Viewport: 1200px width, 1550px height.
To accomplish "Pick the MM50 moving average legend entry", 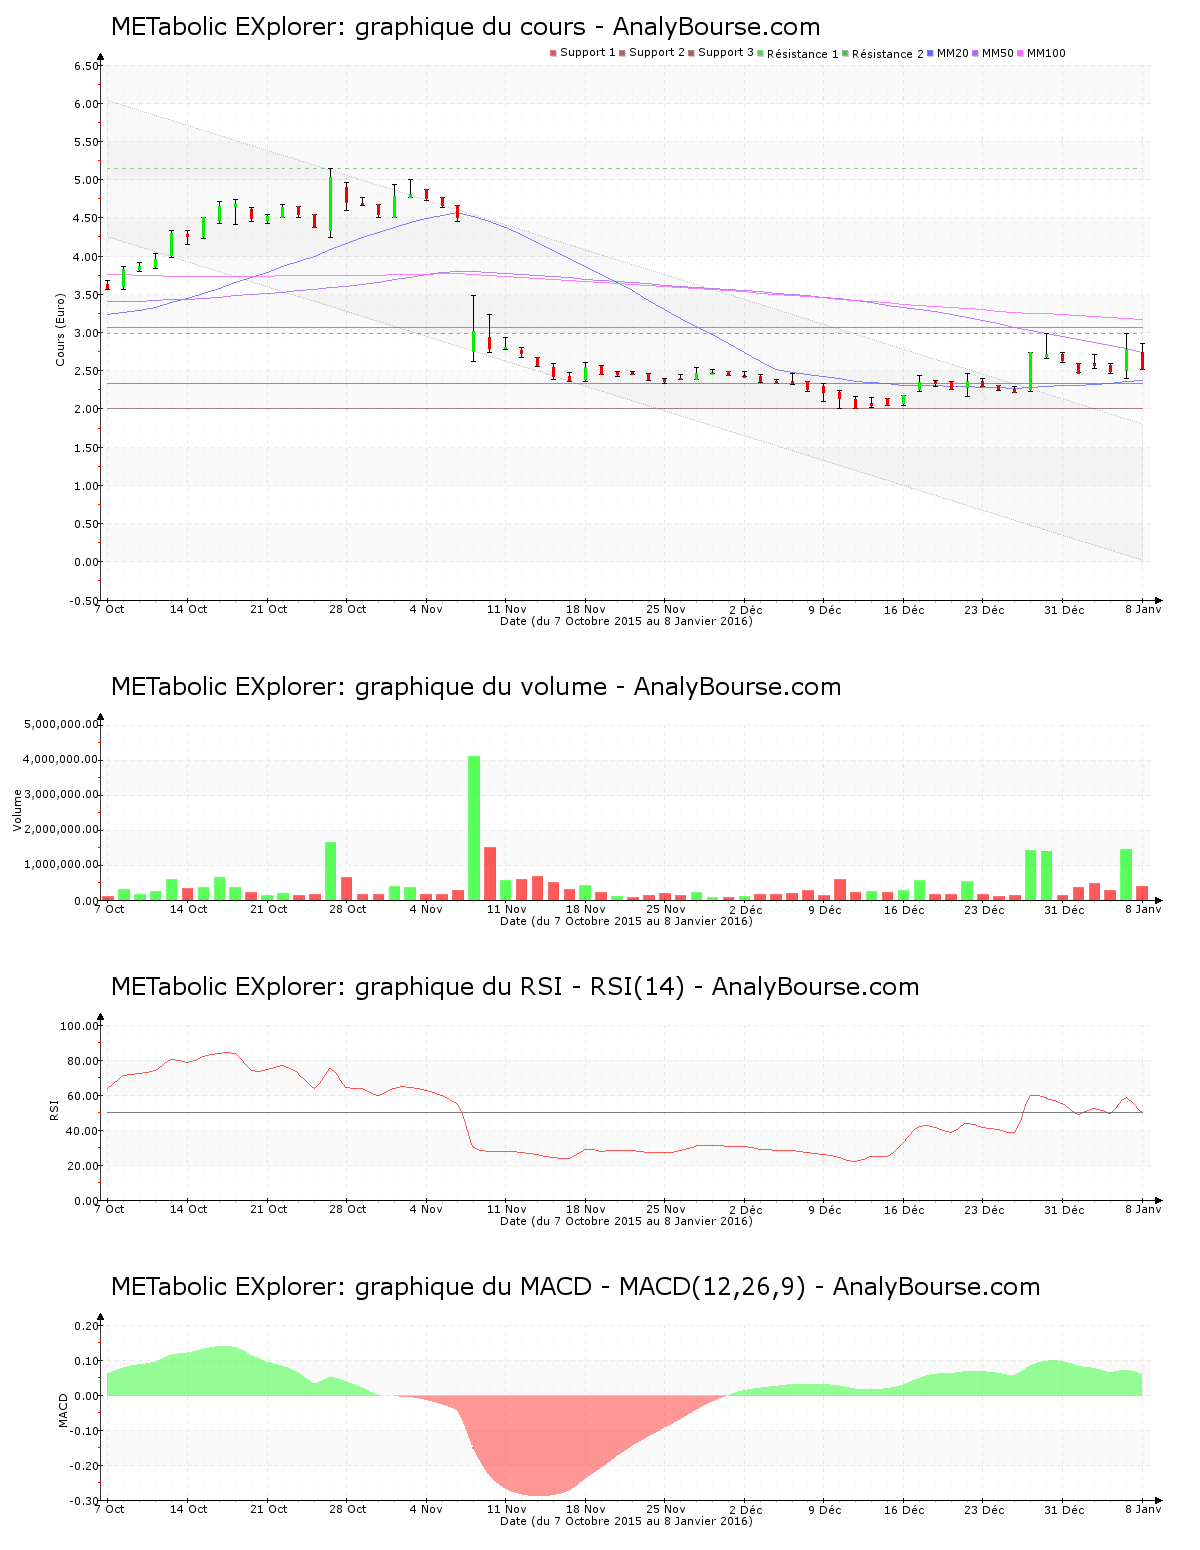I will tap(993, 53).
